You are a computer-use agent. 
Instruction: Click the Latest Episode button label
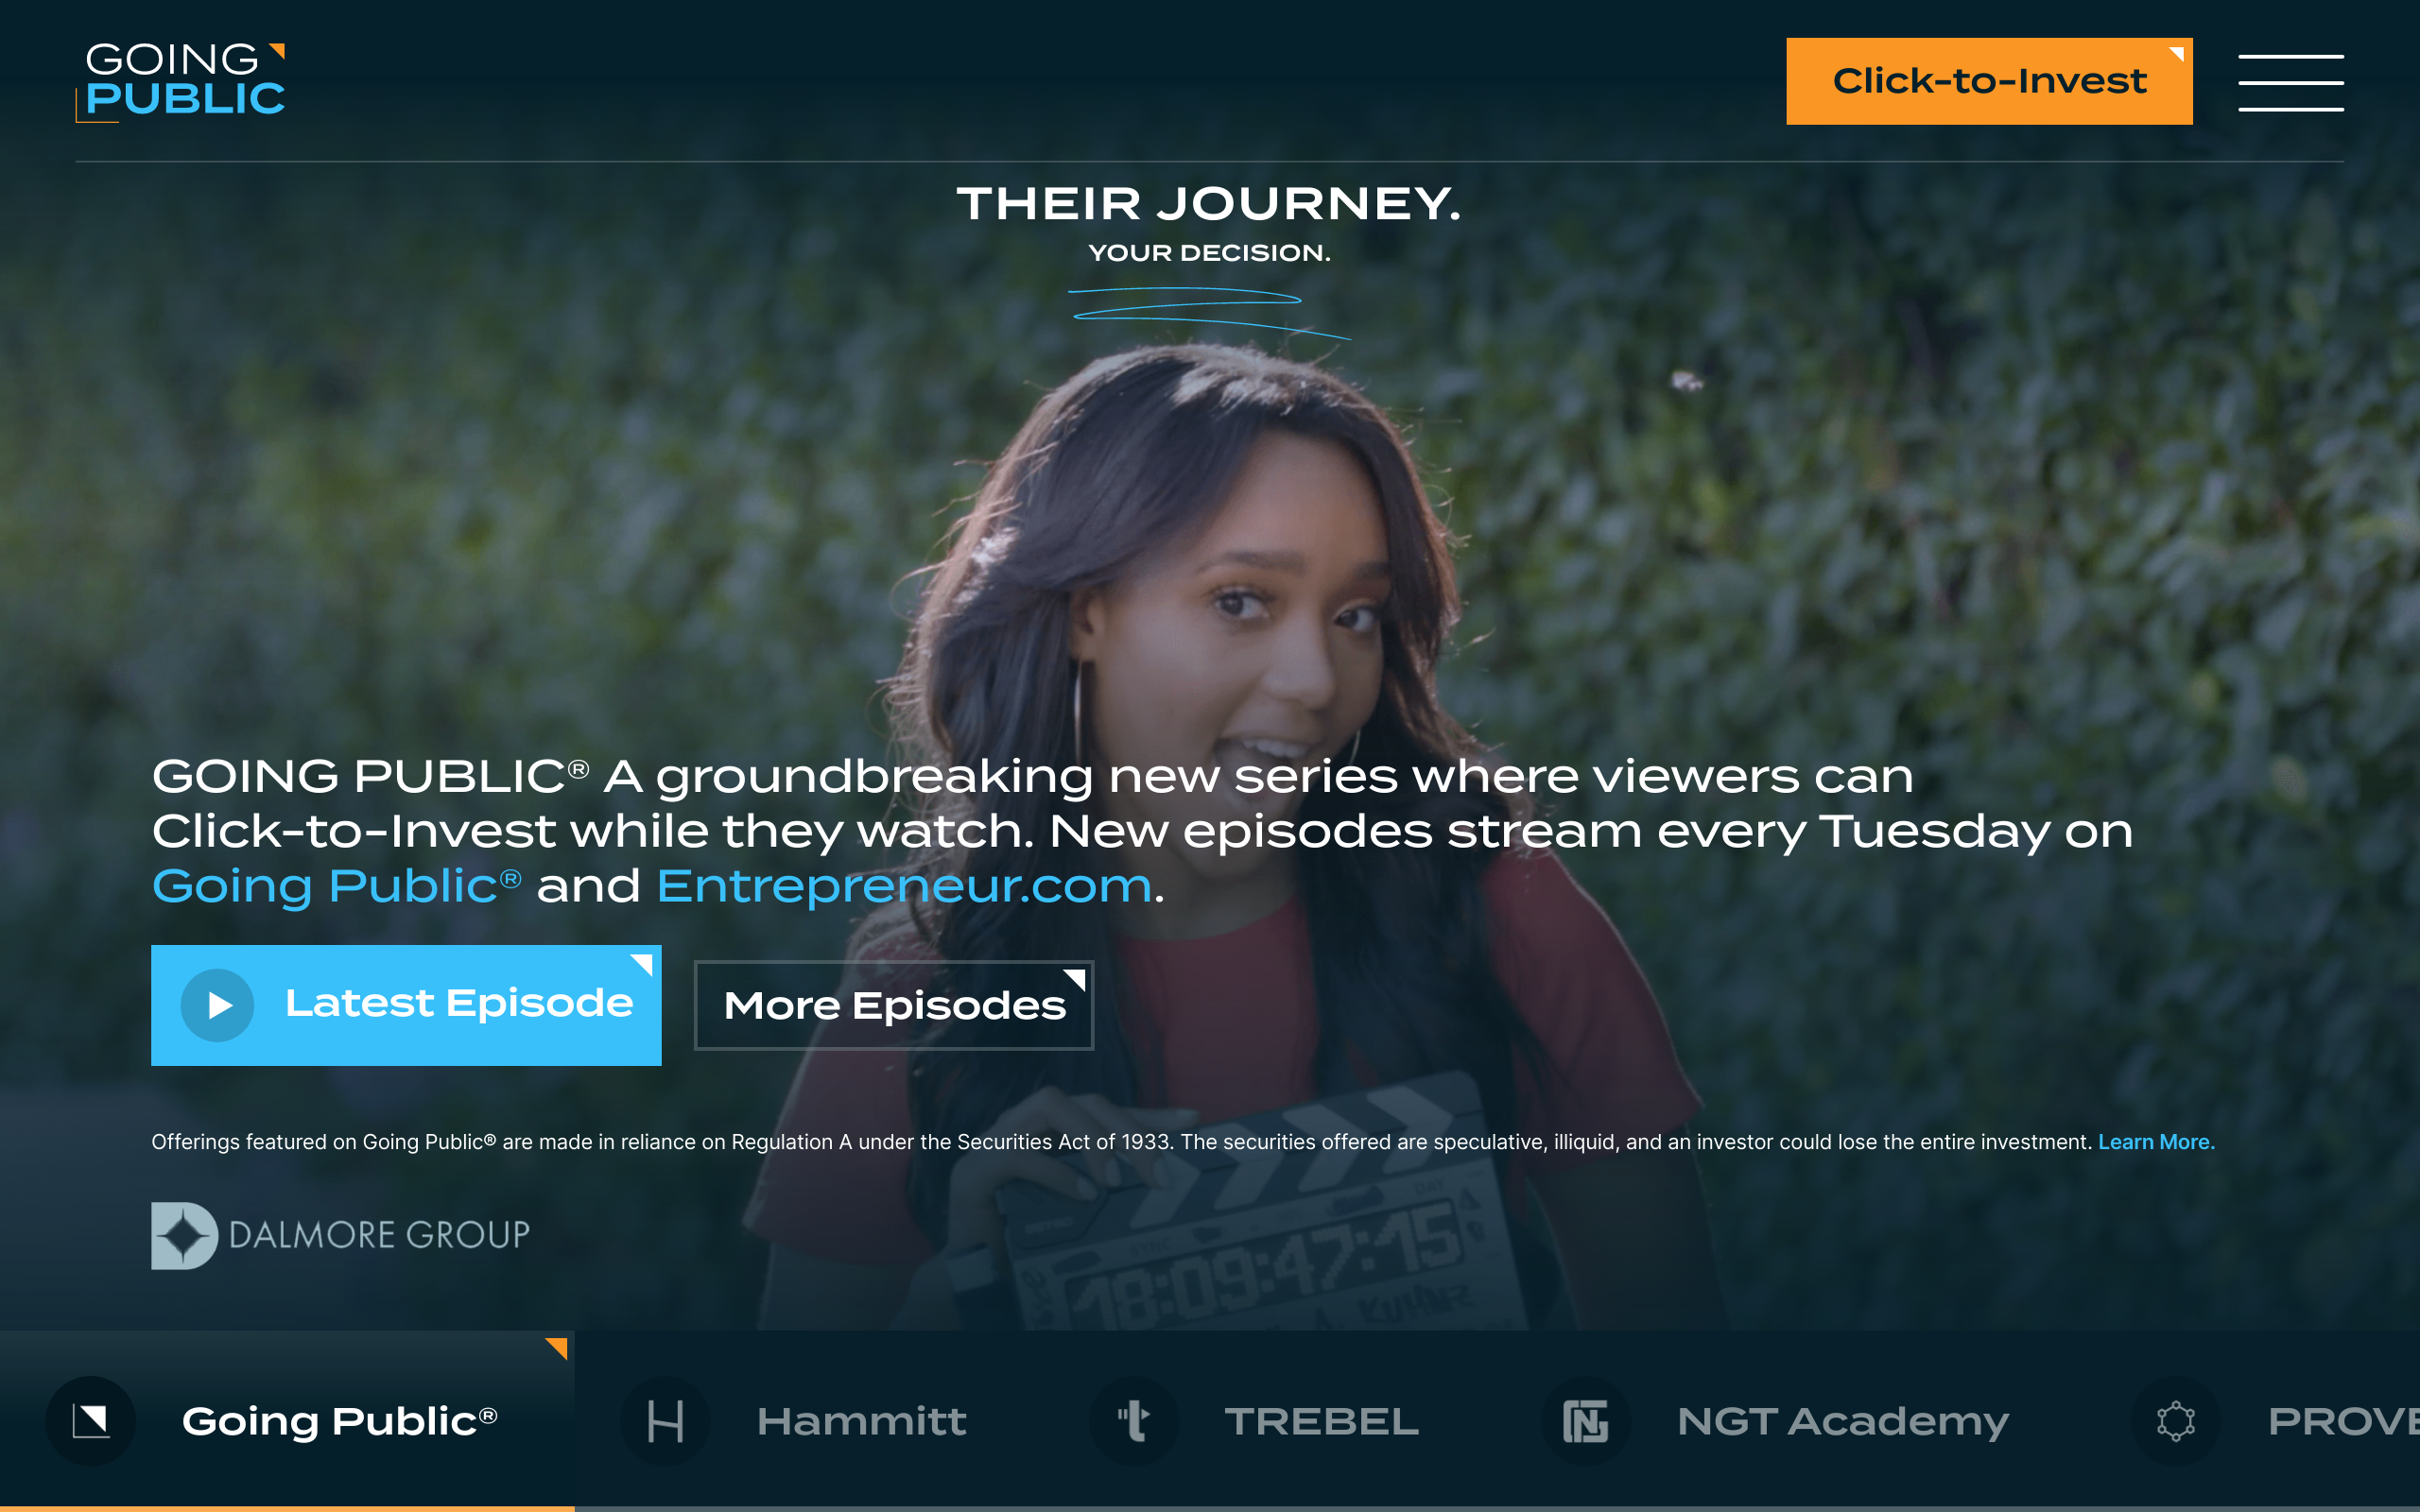(459, 1003)
